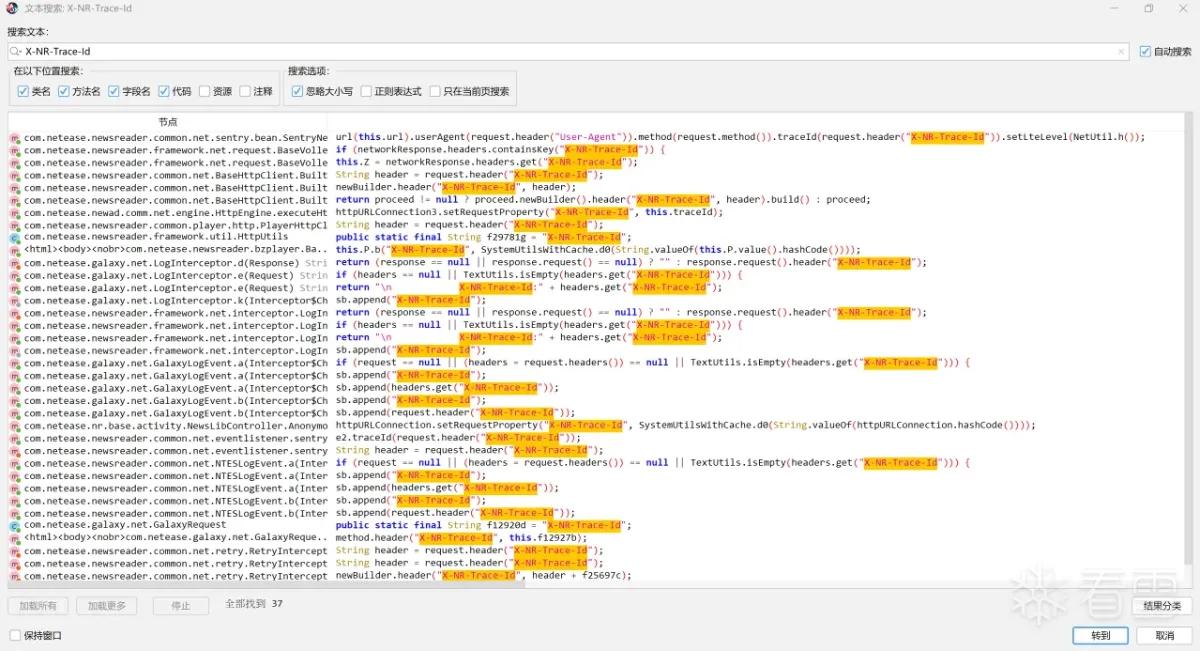Click inside the search text field

[x=570, y=51]
